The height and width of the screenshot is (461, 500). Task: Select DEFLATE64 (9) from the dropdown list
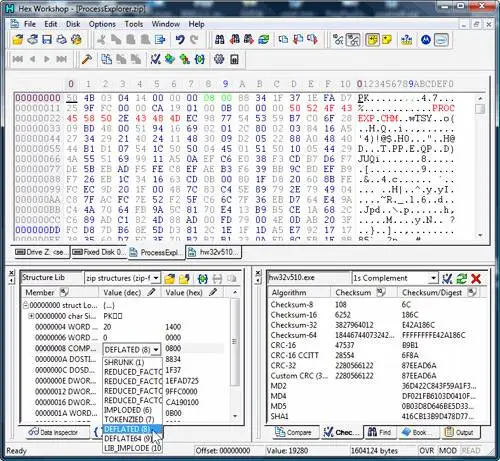pyautogui.click(x=132, y=439)
